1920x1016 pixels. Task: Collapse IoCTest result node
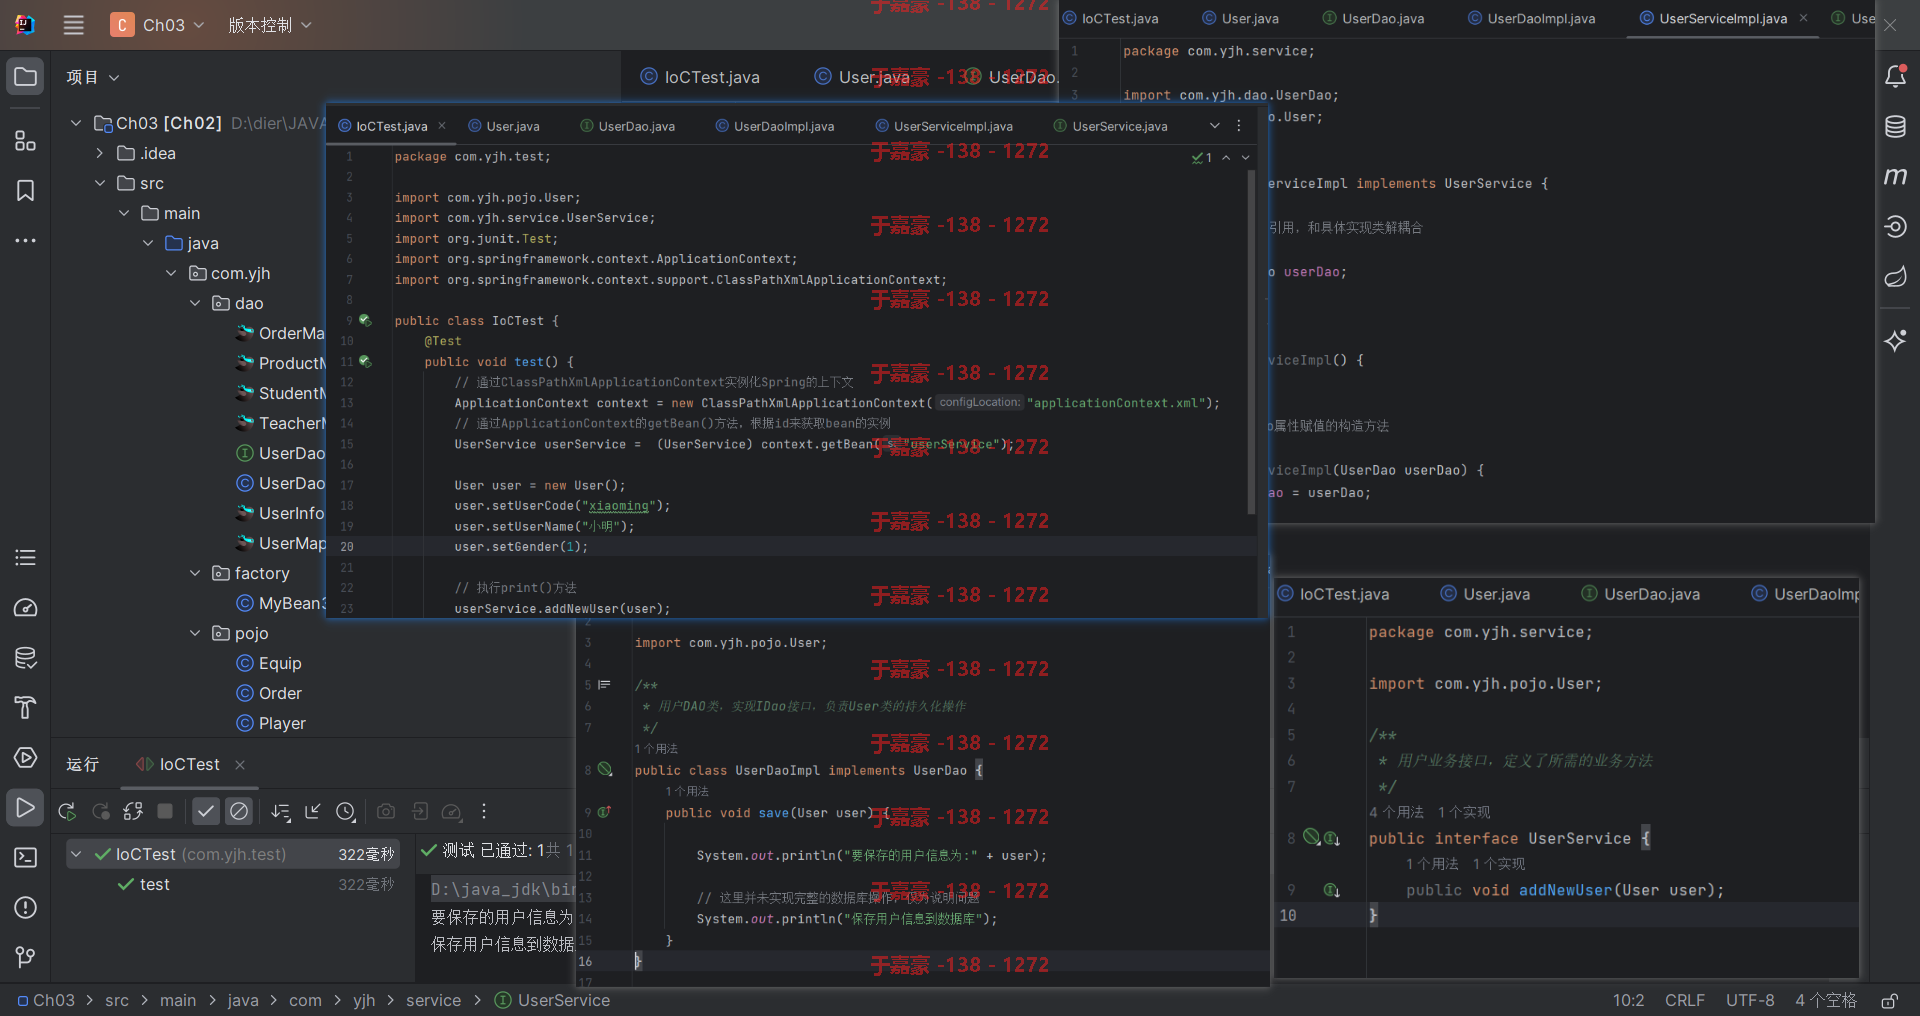point(76,854)
